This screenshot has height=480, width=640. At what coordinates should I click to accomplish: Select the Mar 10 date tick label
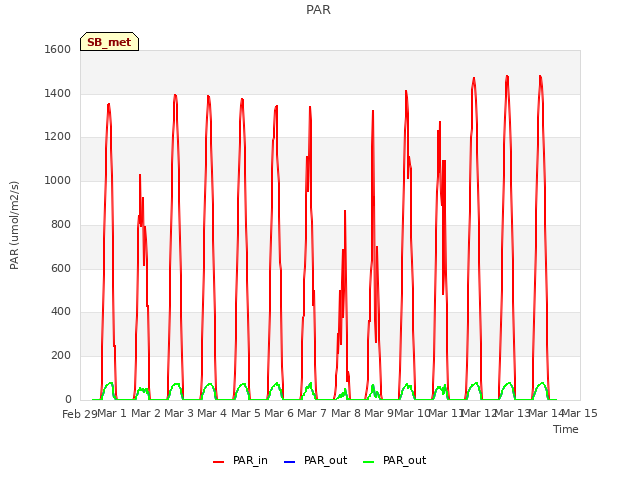[x=412, y=413]
